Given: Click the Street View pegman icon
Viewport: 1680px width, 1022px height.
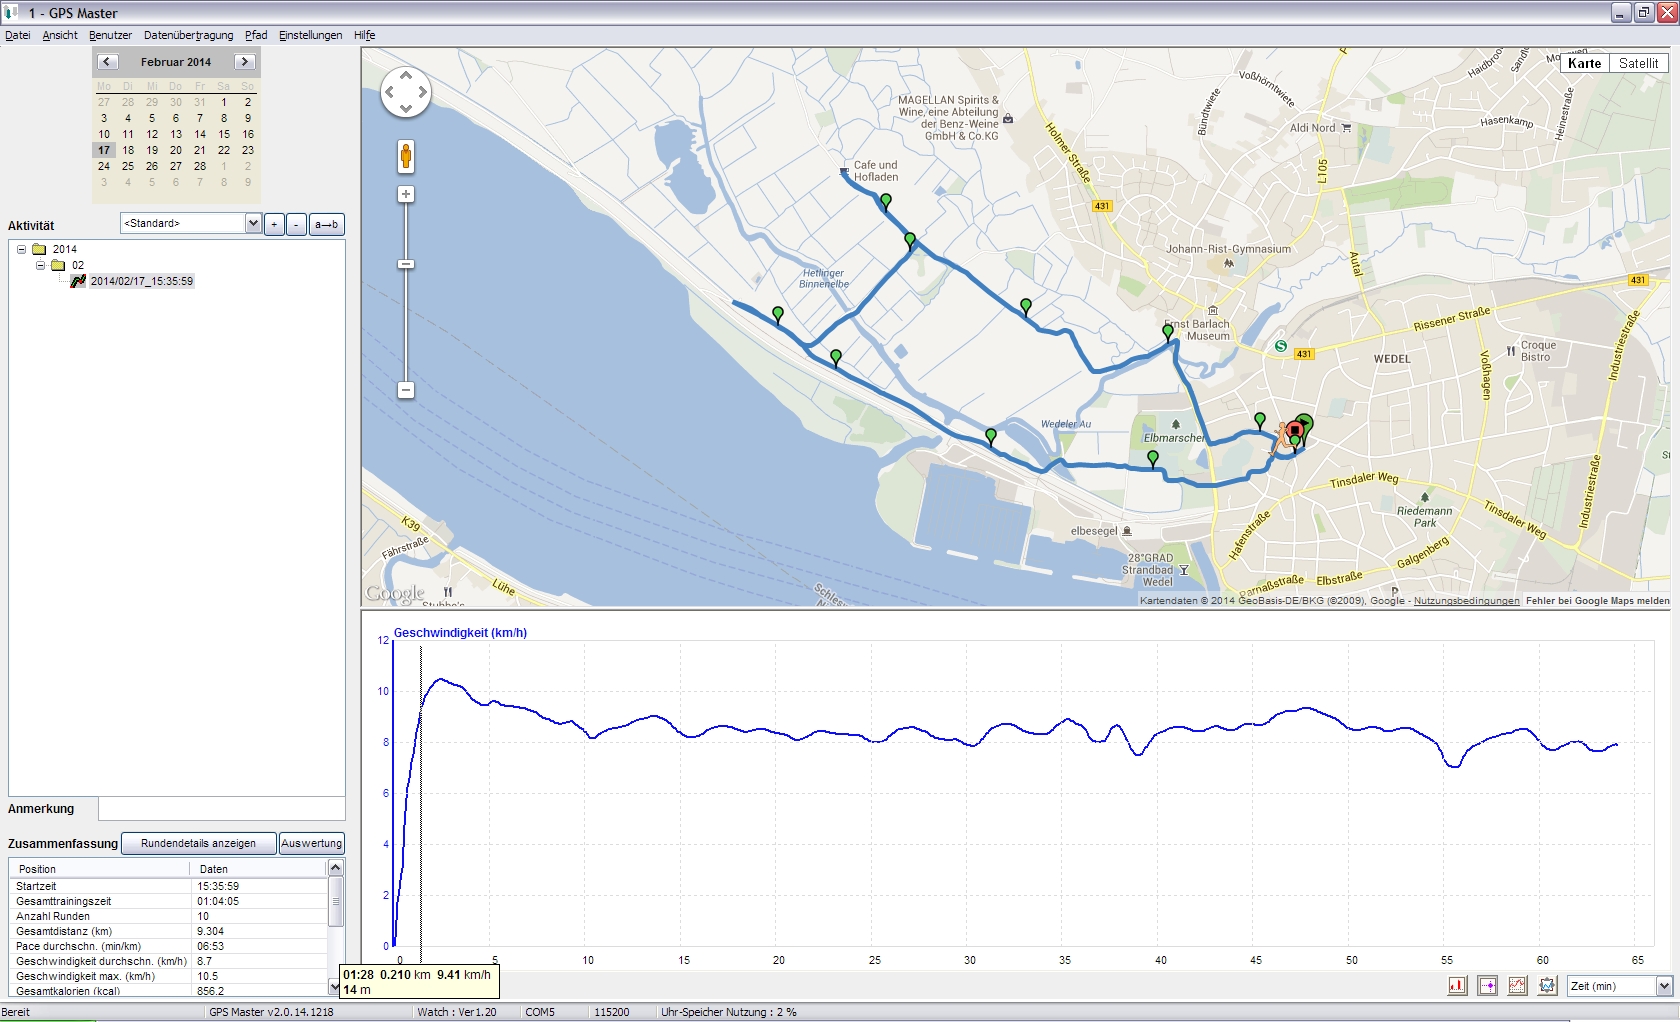Looking at the screenshot, I should coord(406,156).
